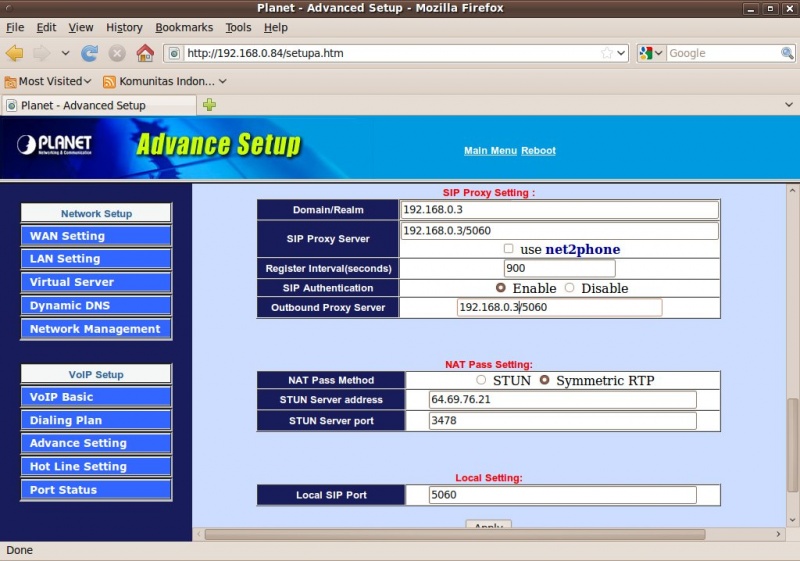Click the Register Interval input field
The height and width of the screenshot is (561, 800).
click(x=559, y=268)
